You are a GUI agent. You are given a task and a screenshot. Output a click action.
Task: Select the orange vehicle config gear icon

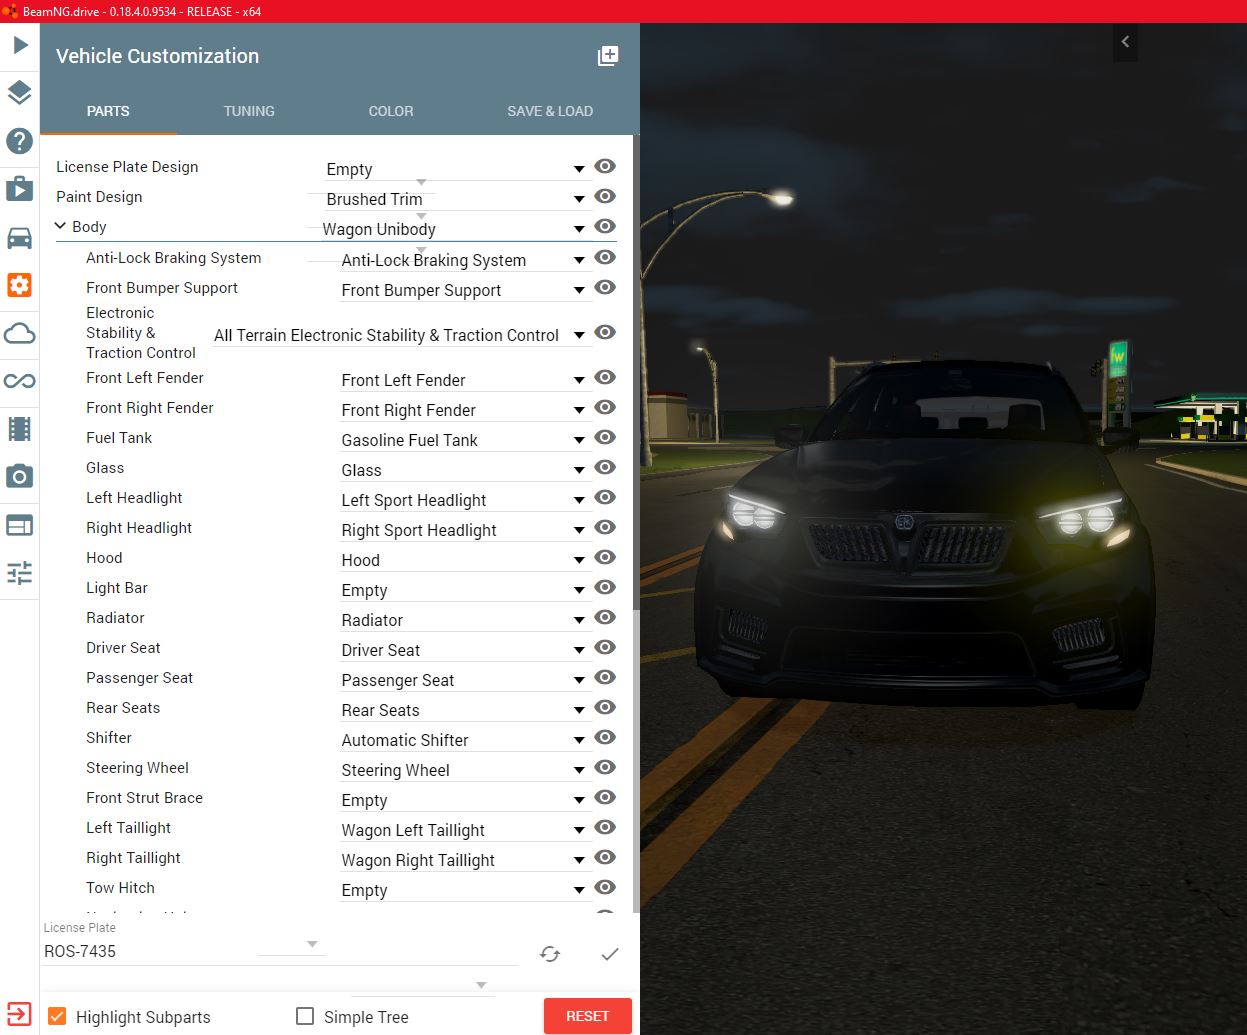20,285
